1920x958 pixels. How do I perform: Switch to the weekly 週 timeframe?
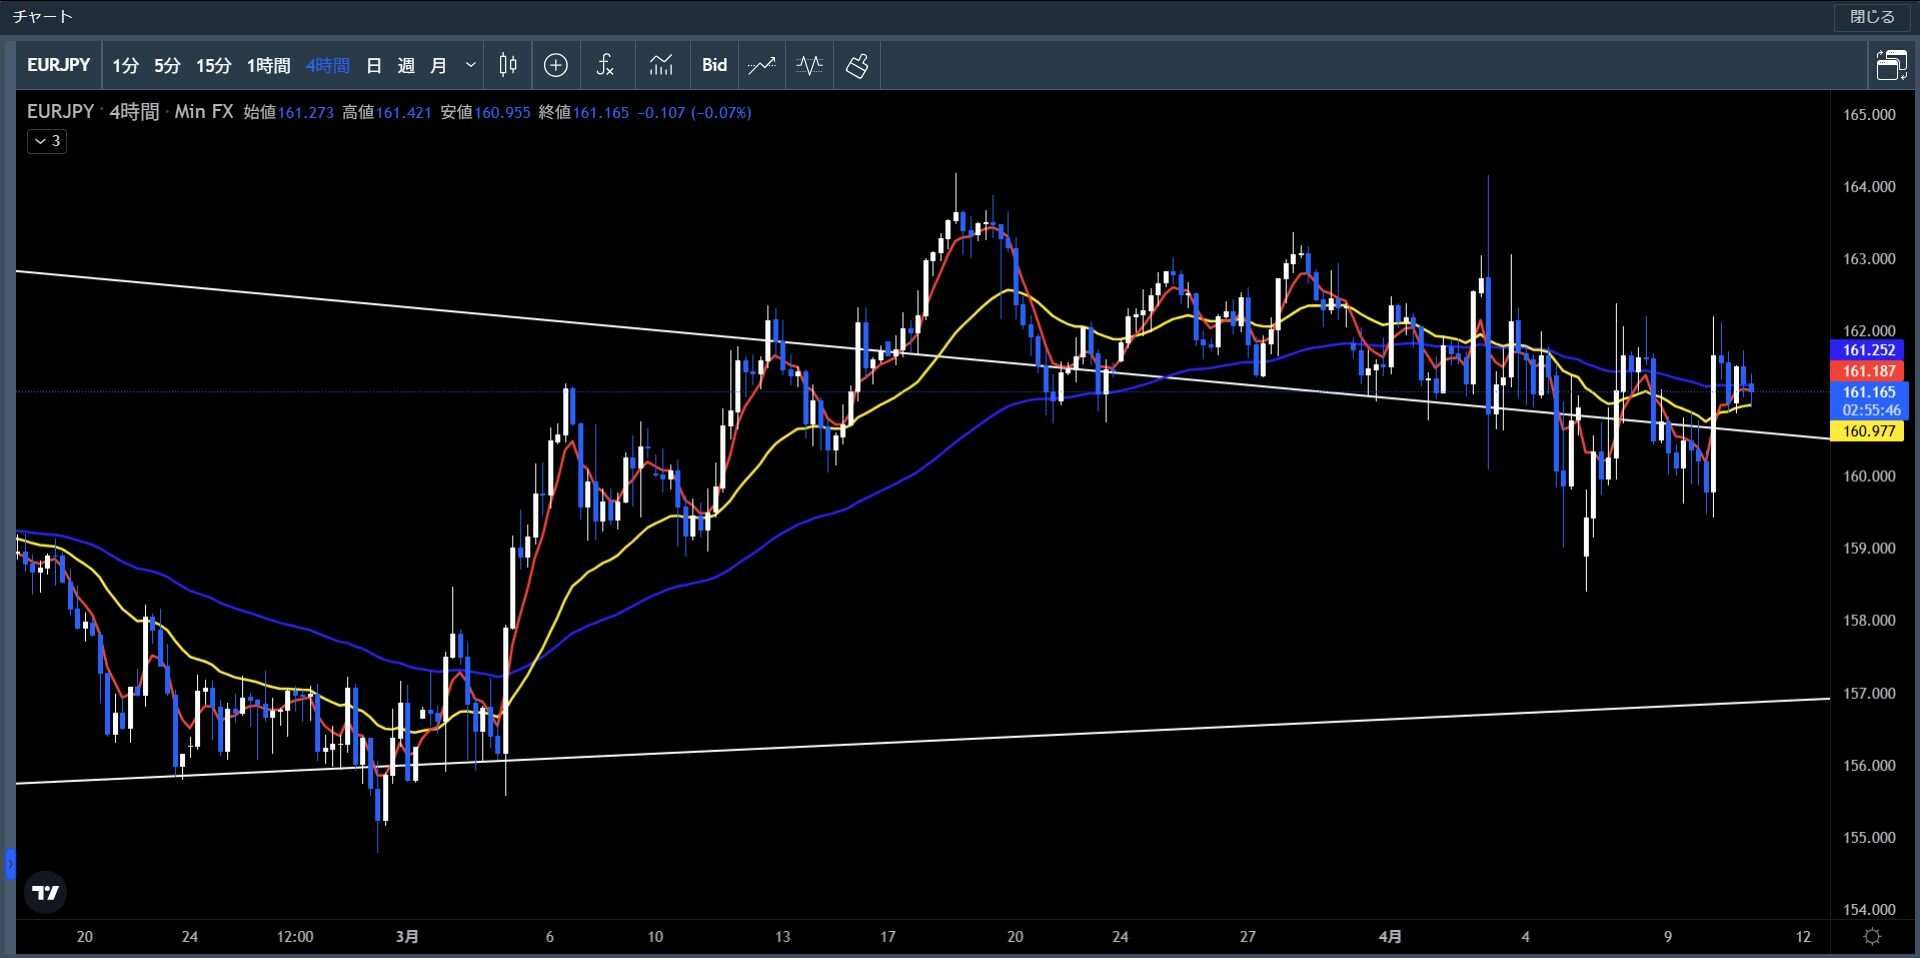[406, 66]
